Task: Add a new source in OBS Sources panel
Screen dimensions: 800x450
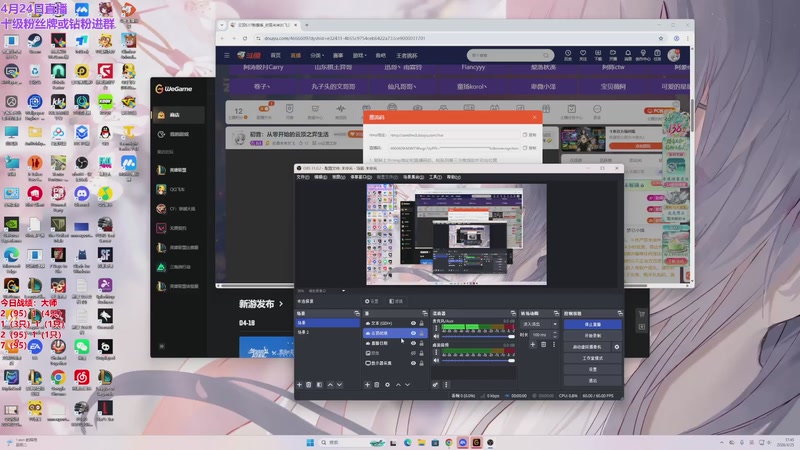Action: (x=367, y=385)
